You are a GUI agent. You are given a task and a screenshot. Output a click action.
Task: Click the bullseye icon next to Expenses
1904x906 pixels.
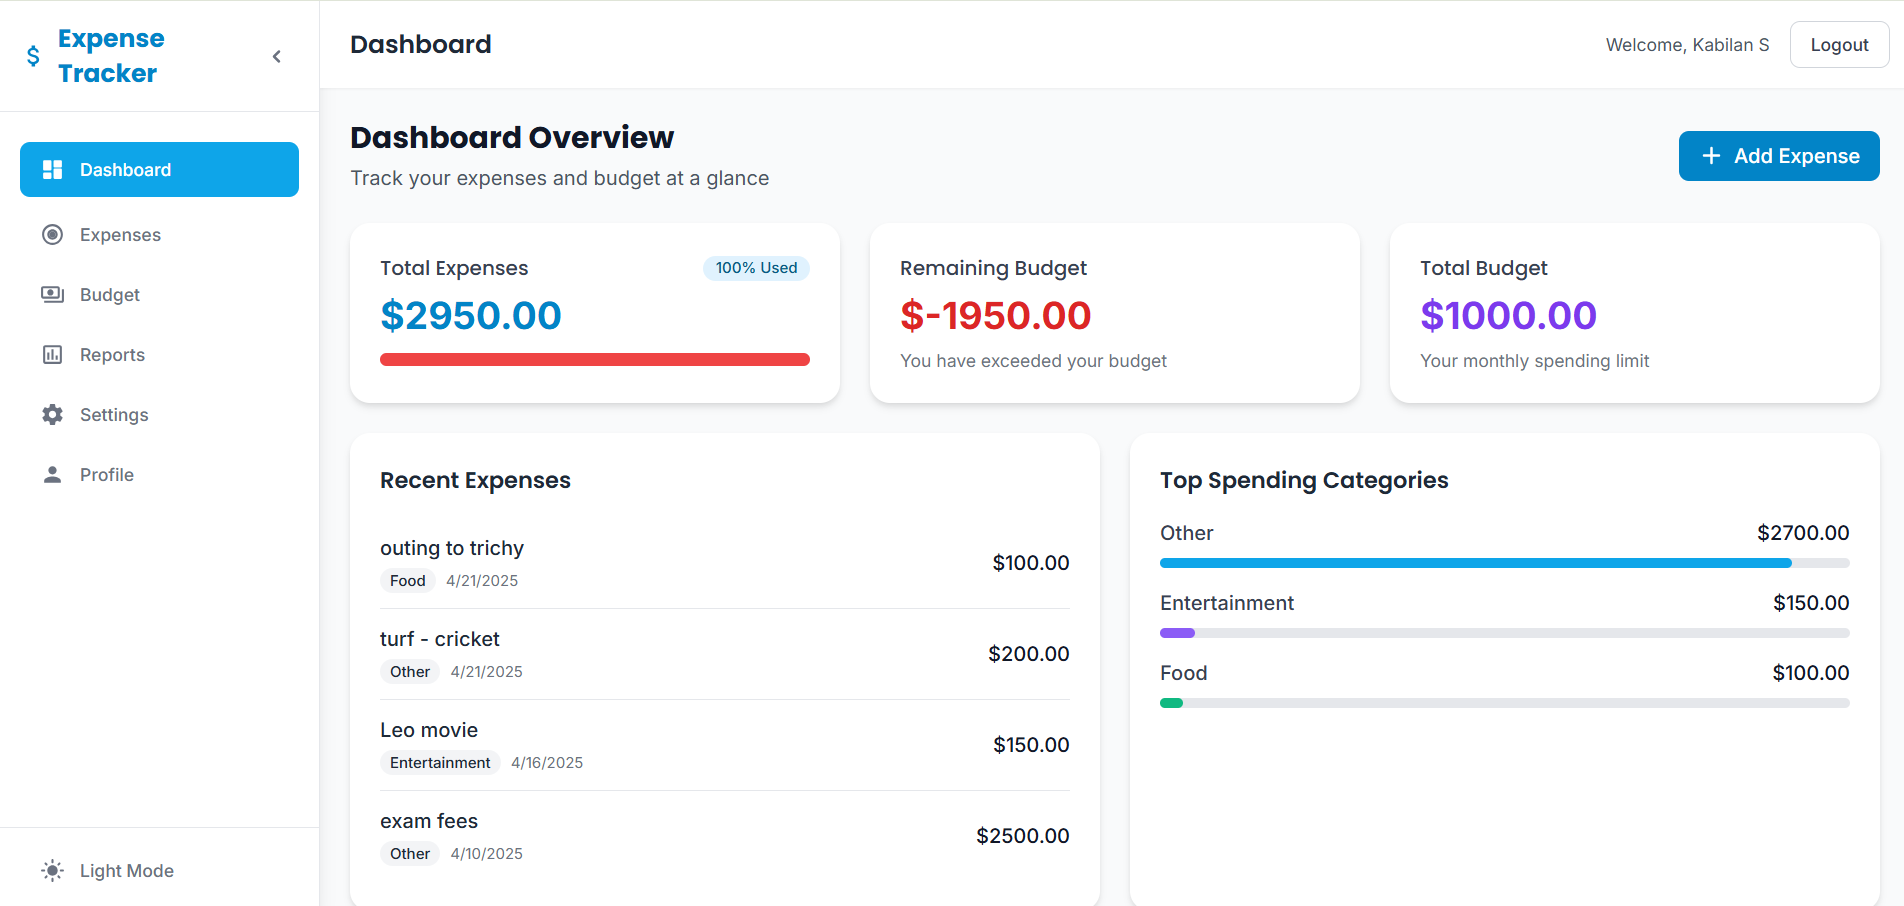(x=52, y=234)
